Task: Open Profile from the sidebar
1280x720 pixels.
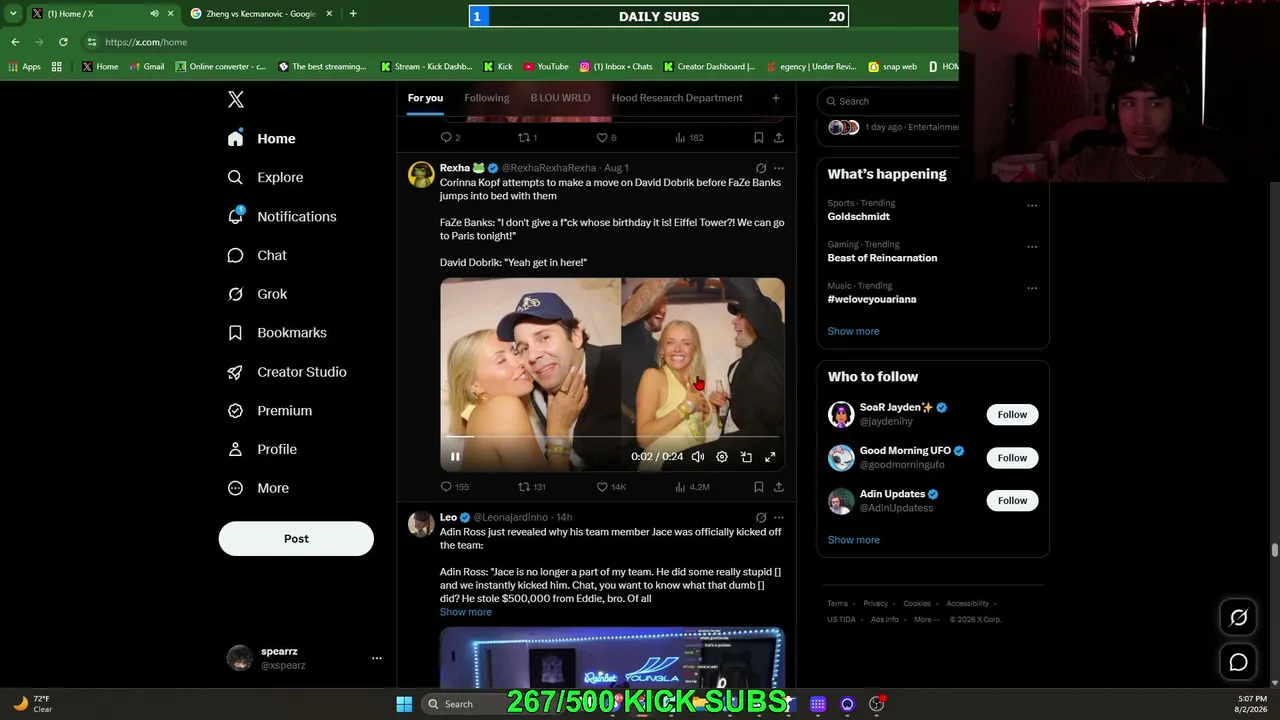Action: point(262,450)
